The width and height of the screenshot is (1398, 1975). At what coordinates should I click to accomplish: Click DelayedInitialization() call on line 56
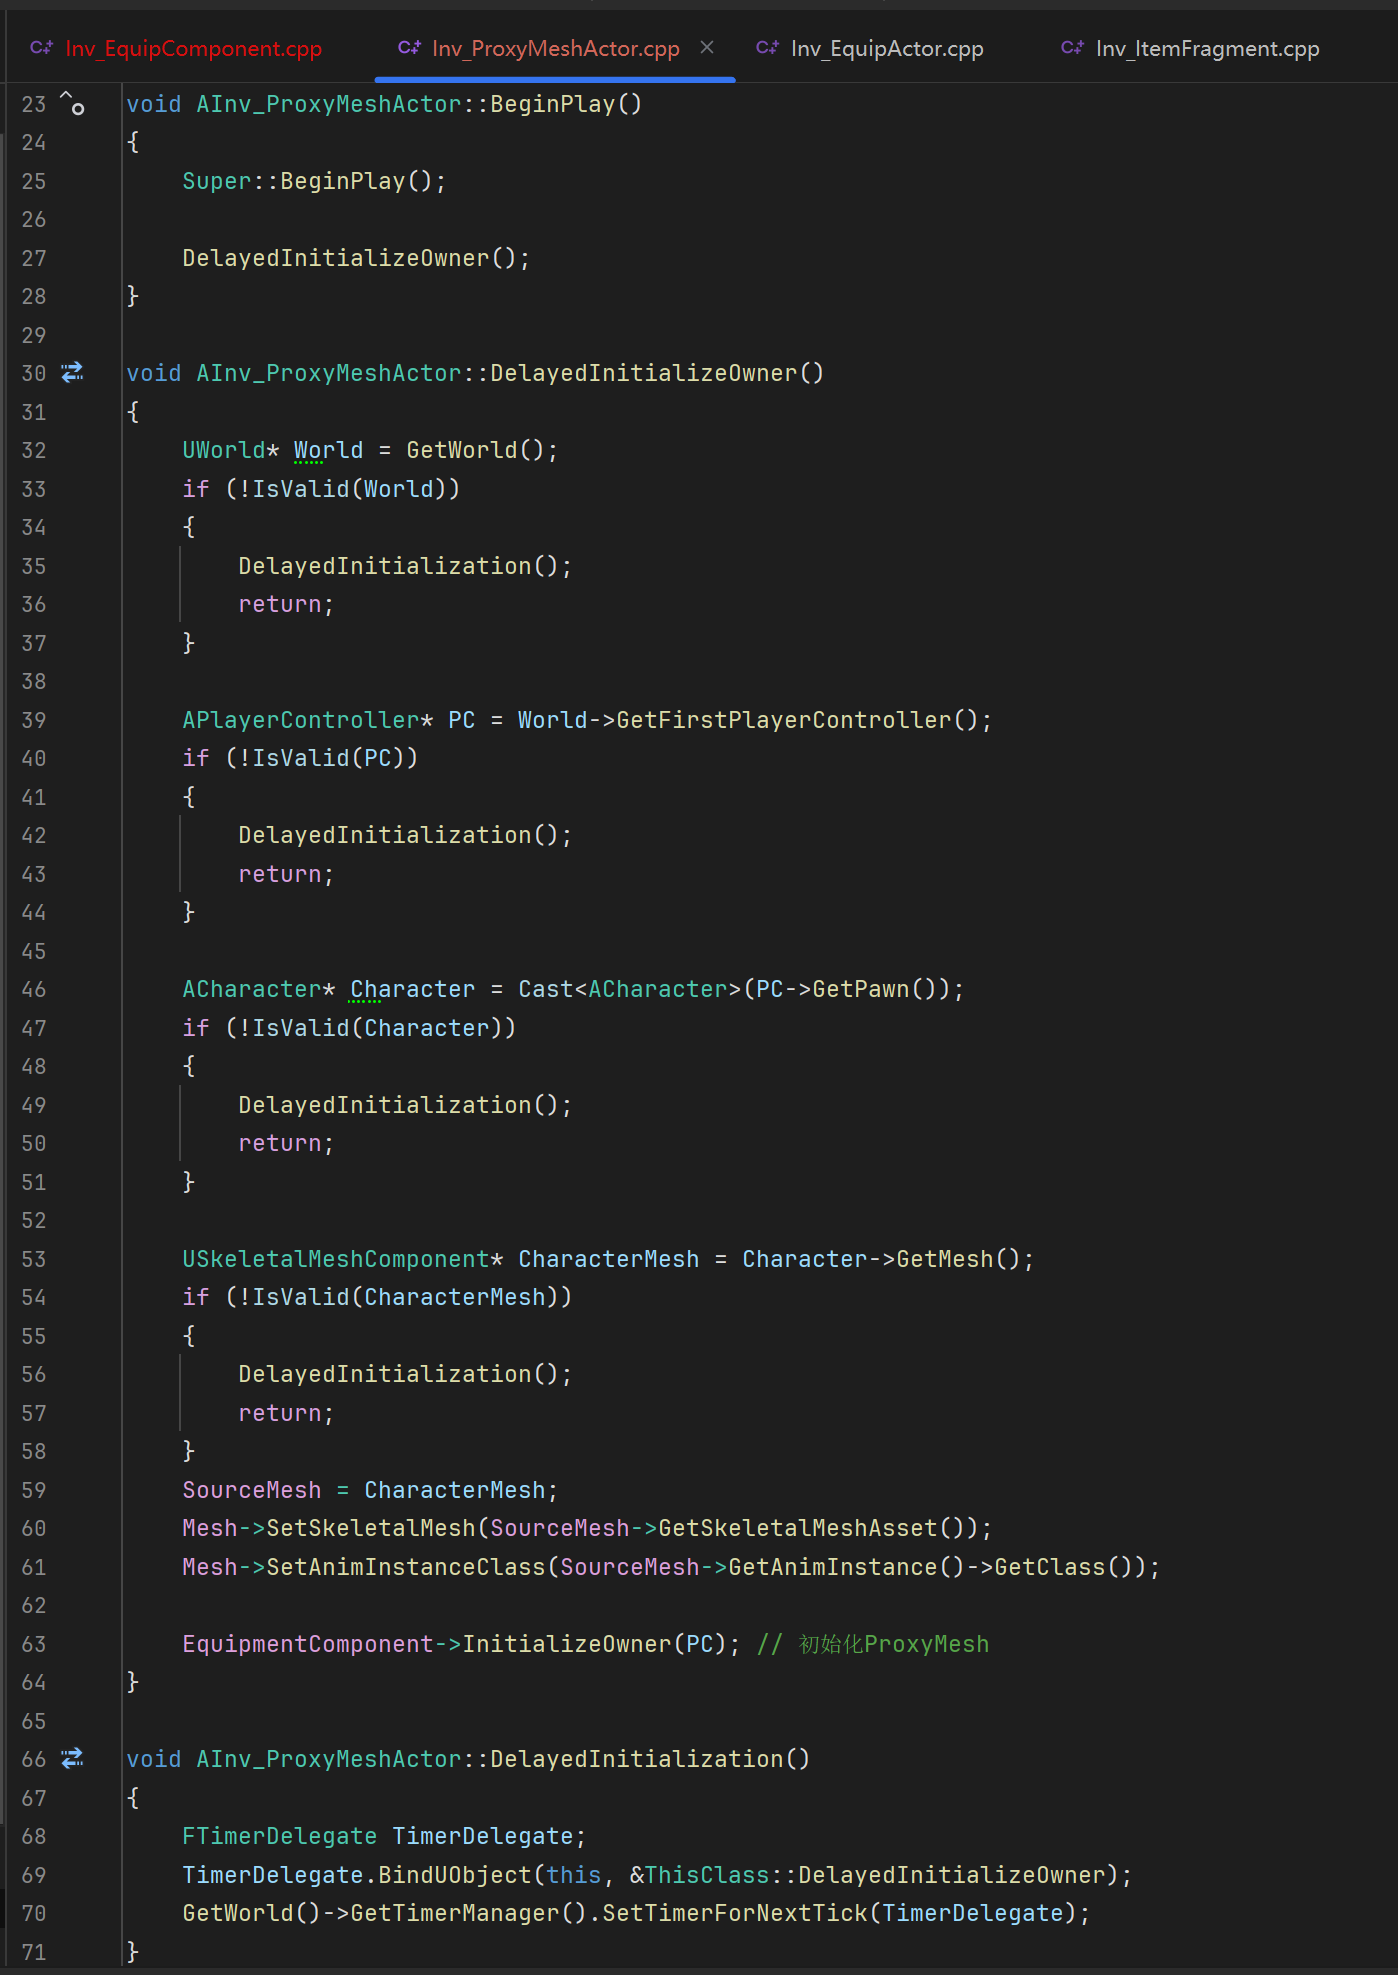pos(398,1374)
